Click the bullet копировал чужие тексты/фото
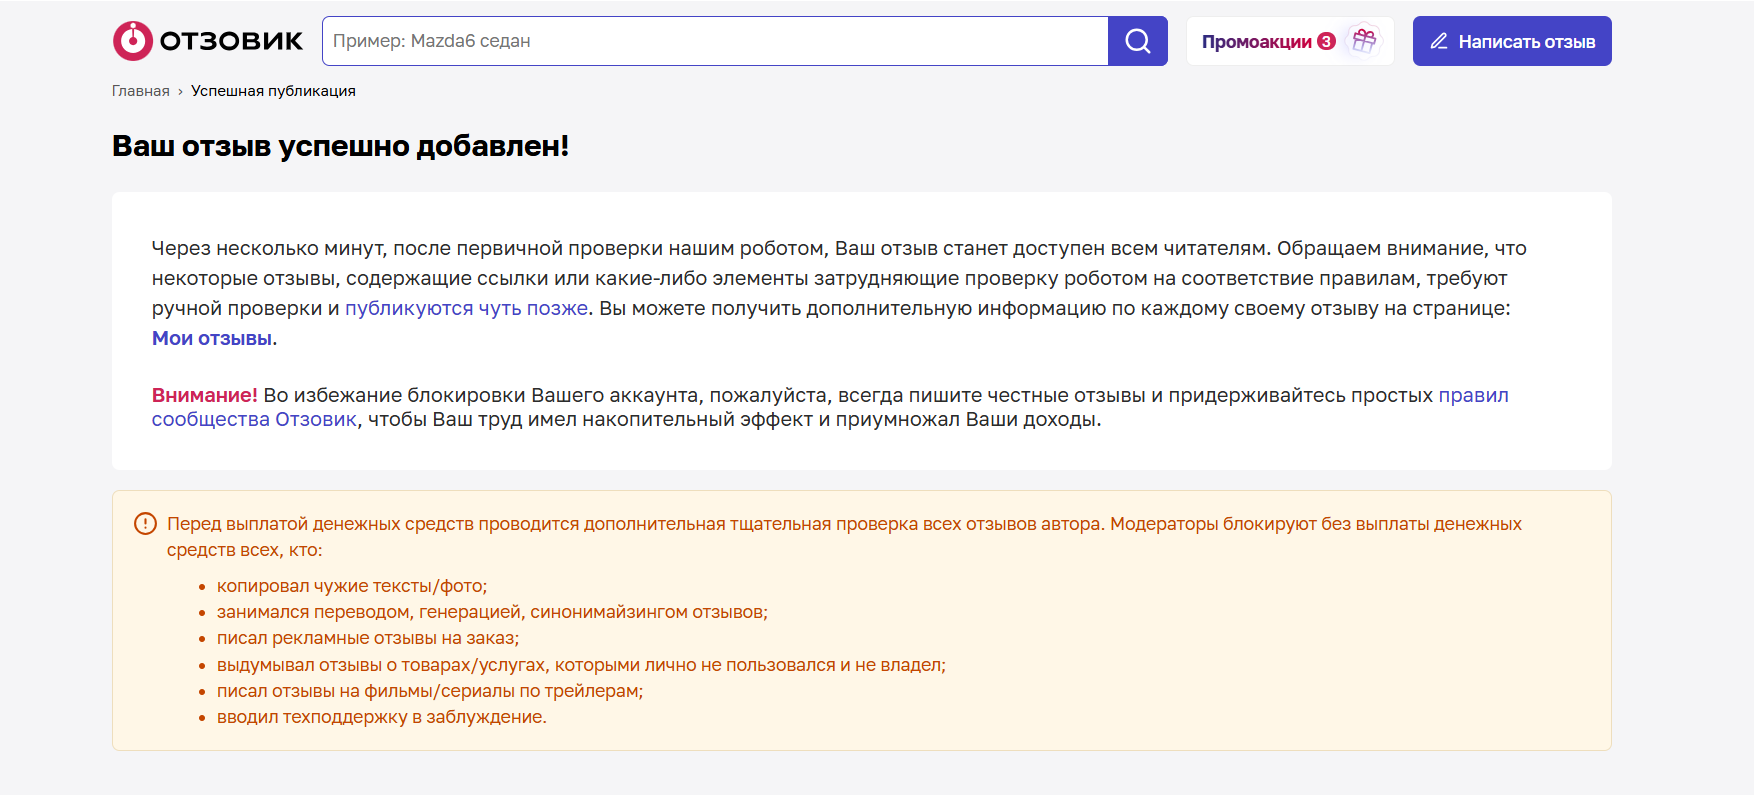1754x795 pixels. point(351,586)
